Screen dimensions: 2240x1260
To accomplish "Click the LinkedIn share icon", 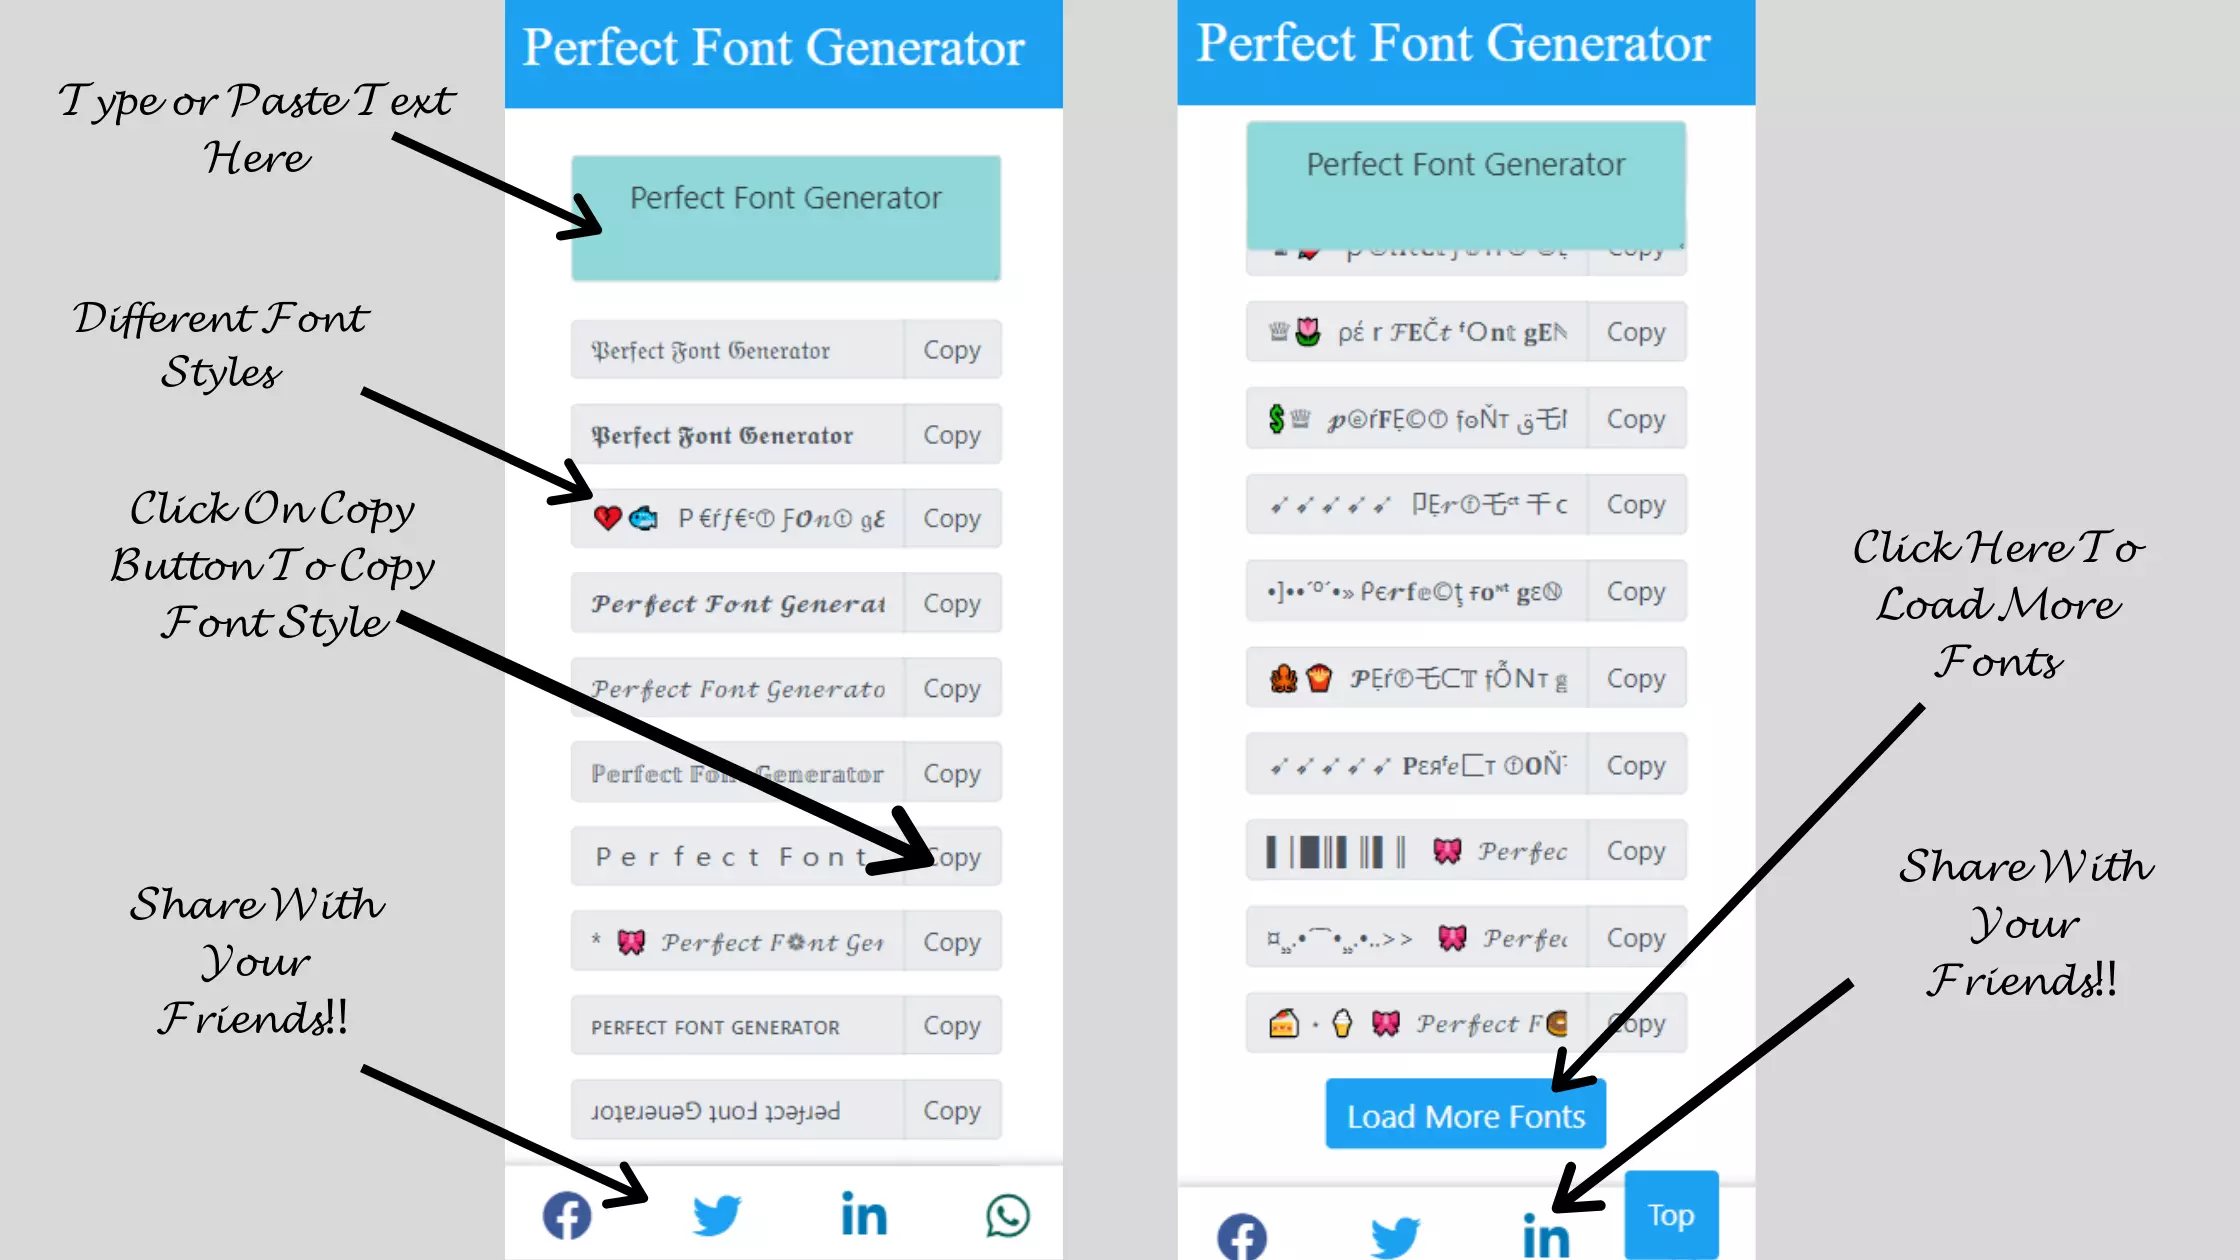I will point(862,1215).
